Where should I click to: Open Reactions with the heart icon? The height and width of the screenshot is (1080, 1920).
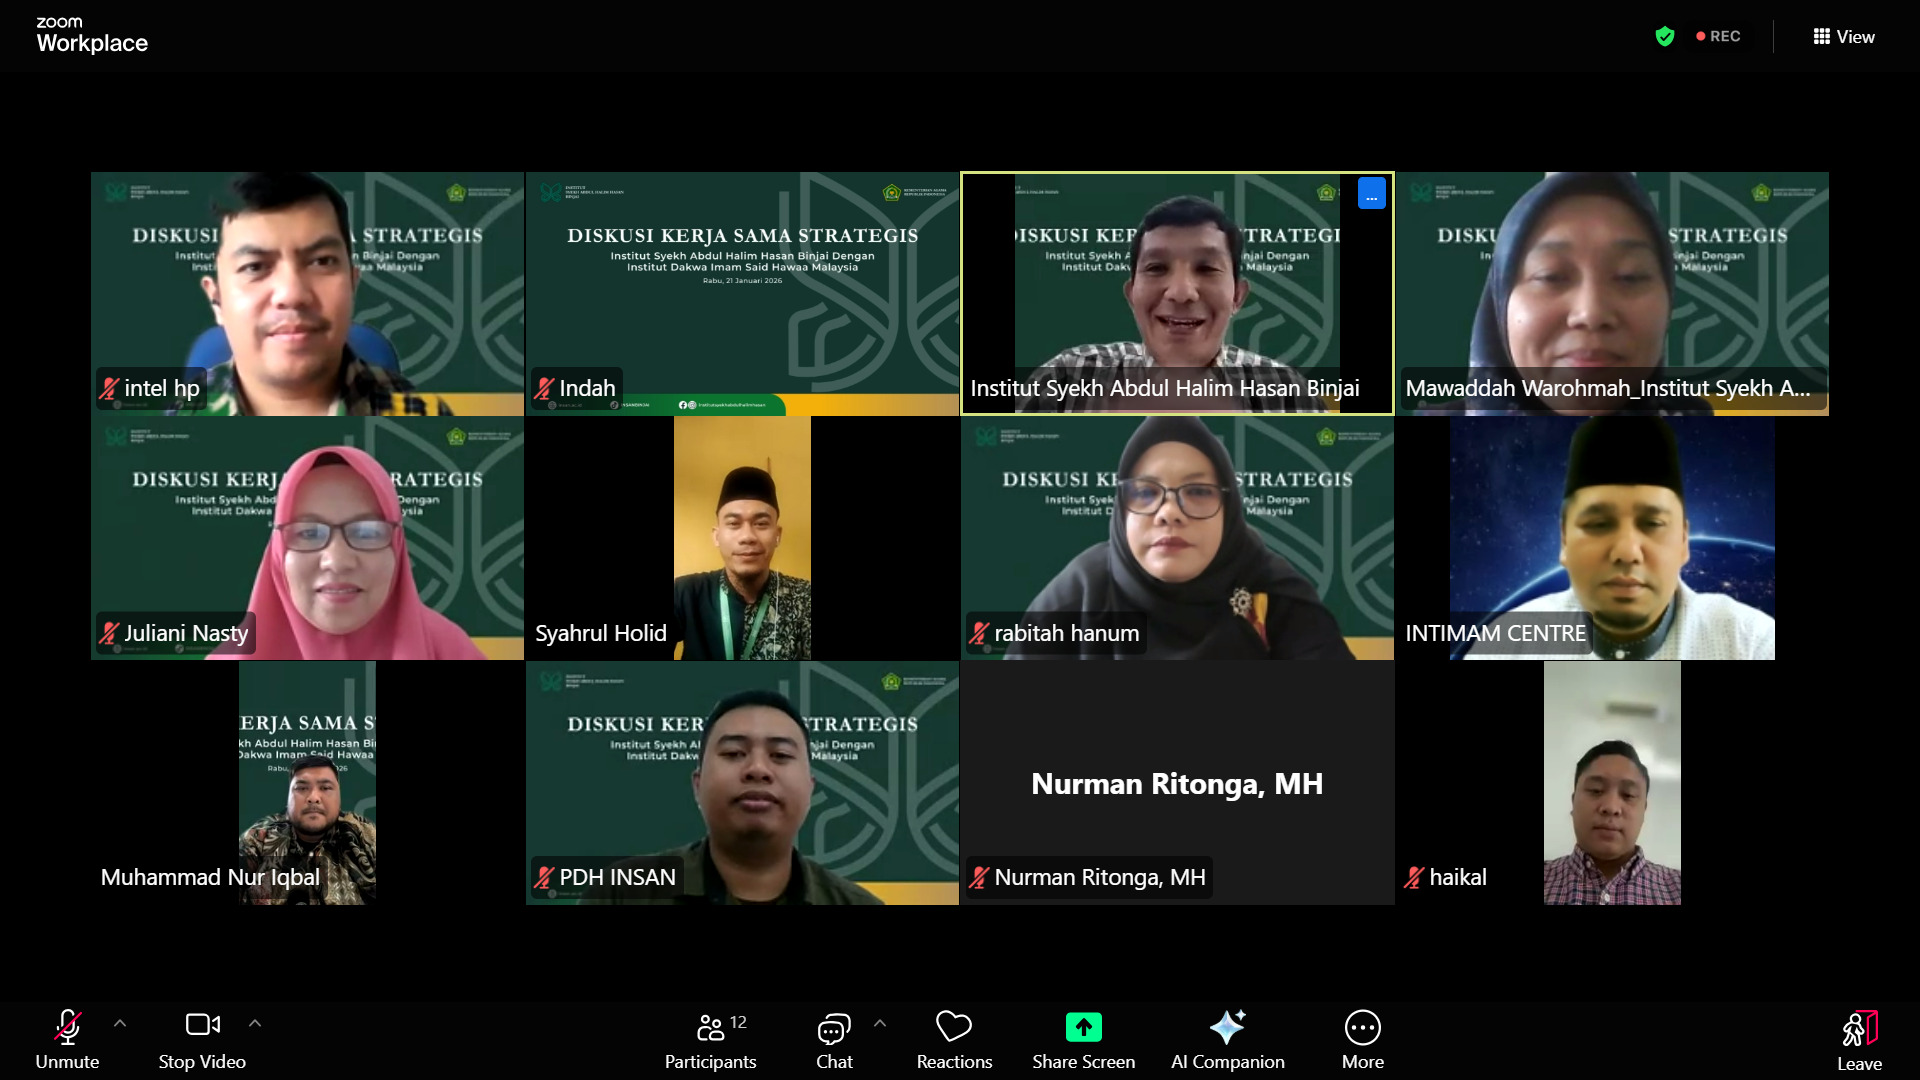(x=954, y=1027)
